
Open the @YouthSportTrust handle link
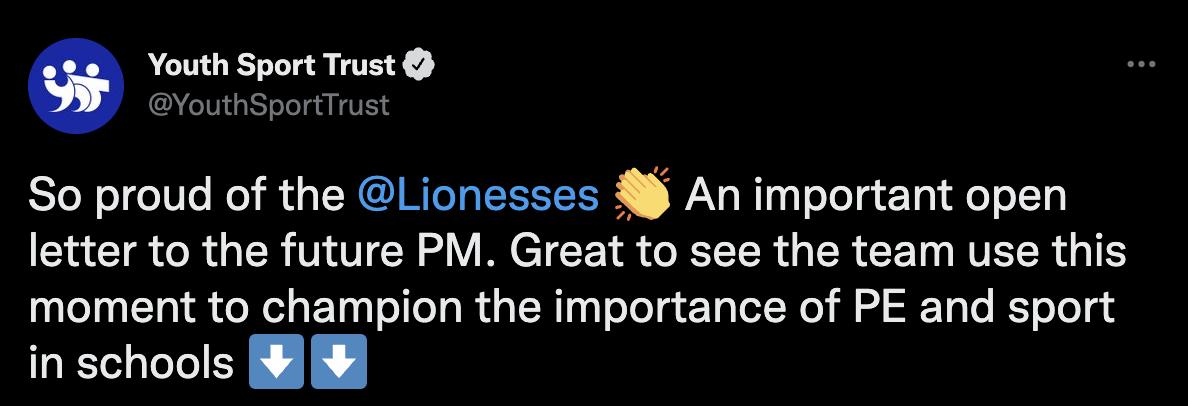tap(268, 104)
